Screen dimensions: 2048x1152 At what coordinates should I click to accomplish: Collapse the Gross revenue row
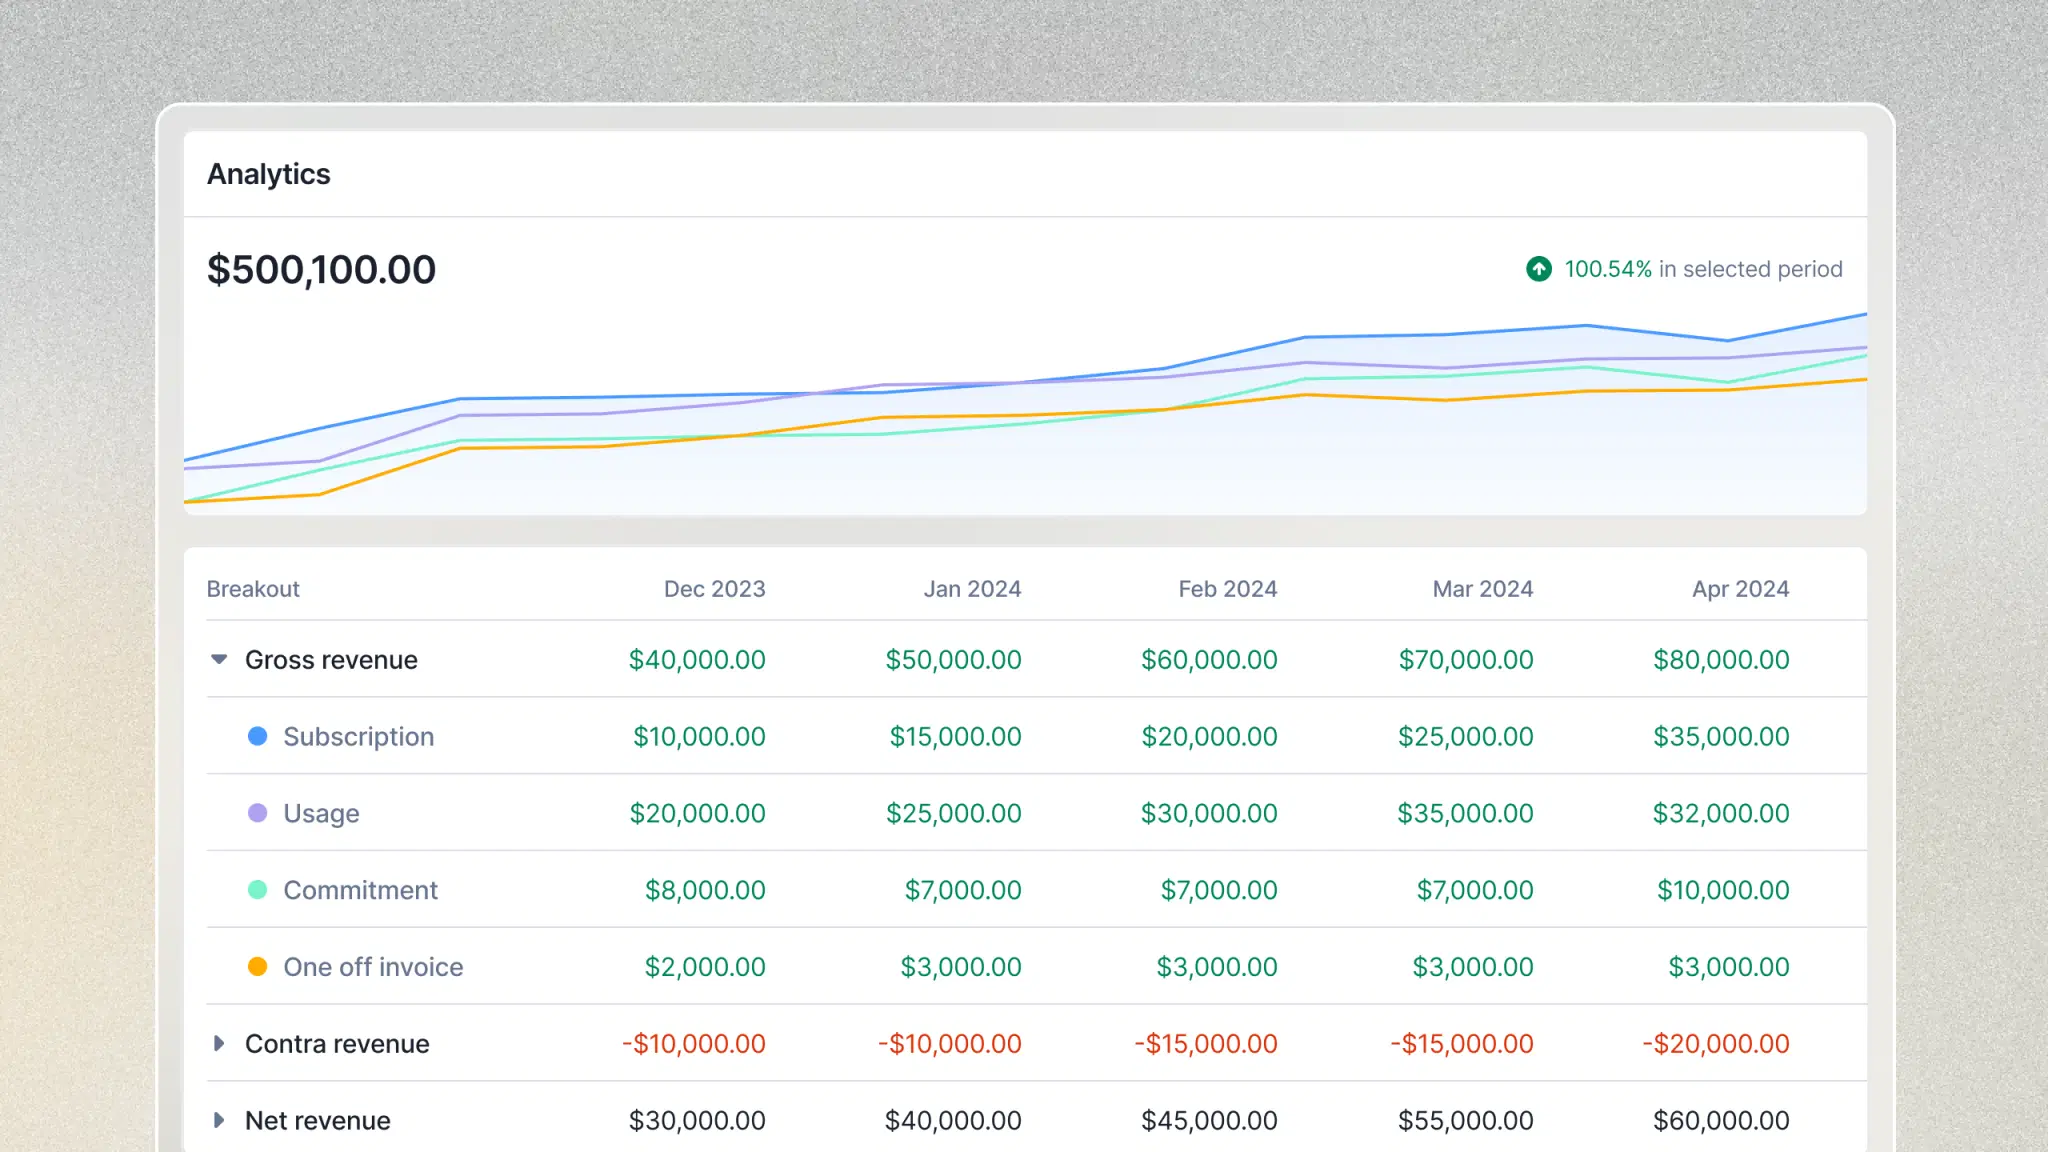click(x=219, y=659)
